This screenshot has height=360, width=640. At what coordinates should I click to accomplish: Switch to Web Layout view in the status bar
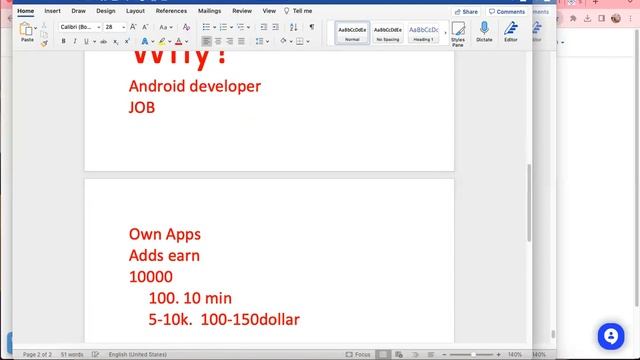click(x=399, y=354)
